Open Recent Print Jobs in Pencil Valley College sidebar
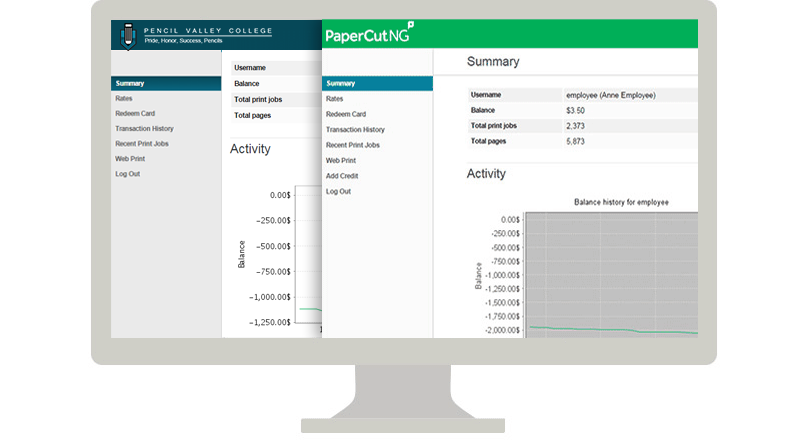 click(142, 144)
